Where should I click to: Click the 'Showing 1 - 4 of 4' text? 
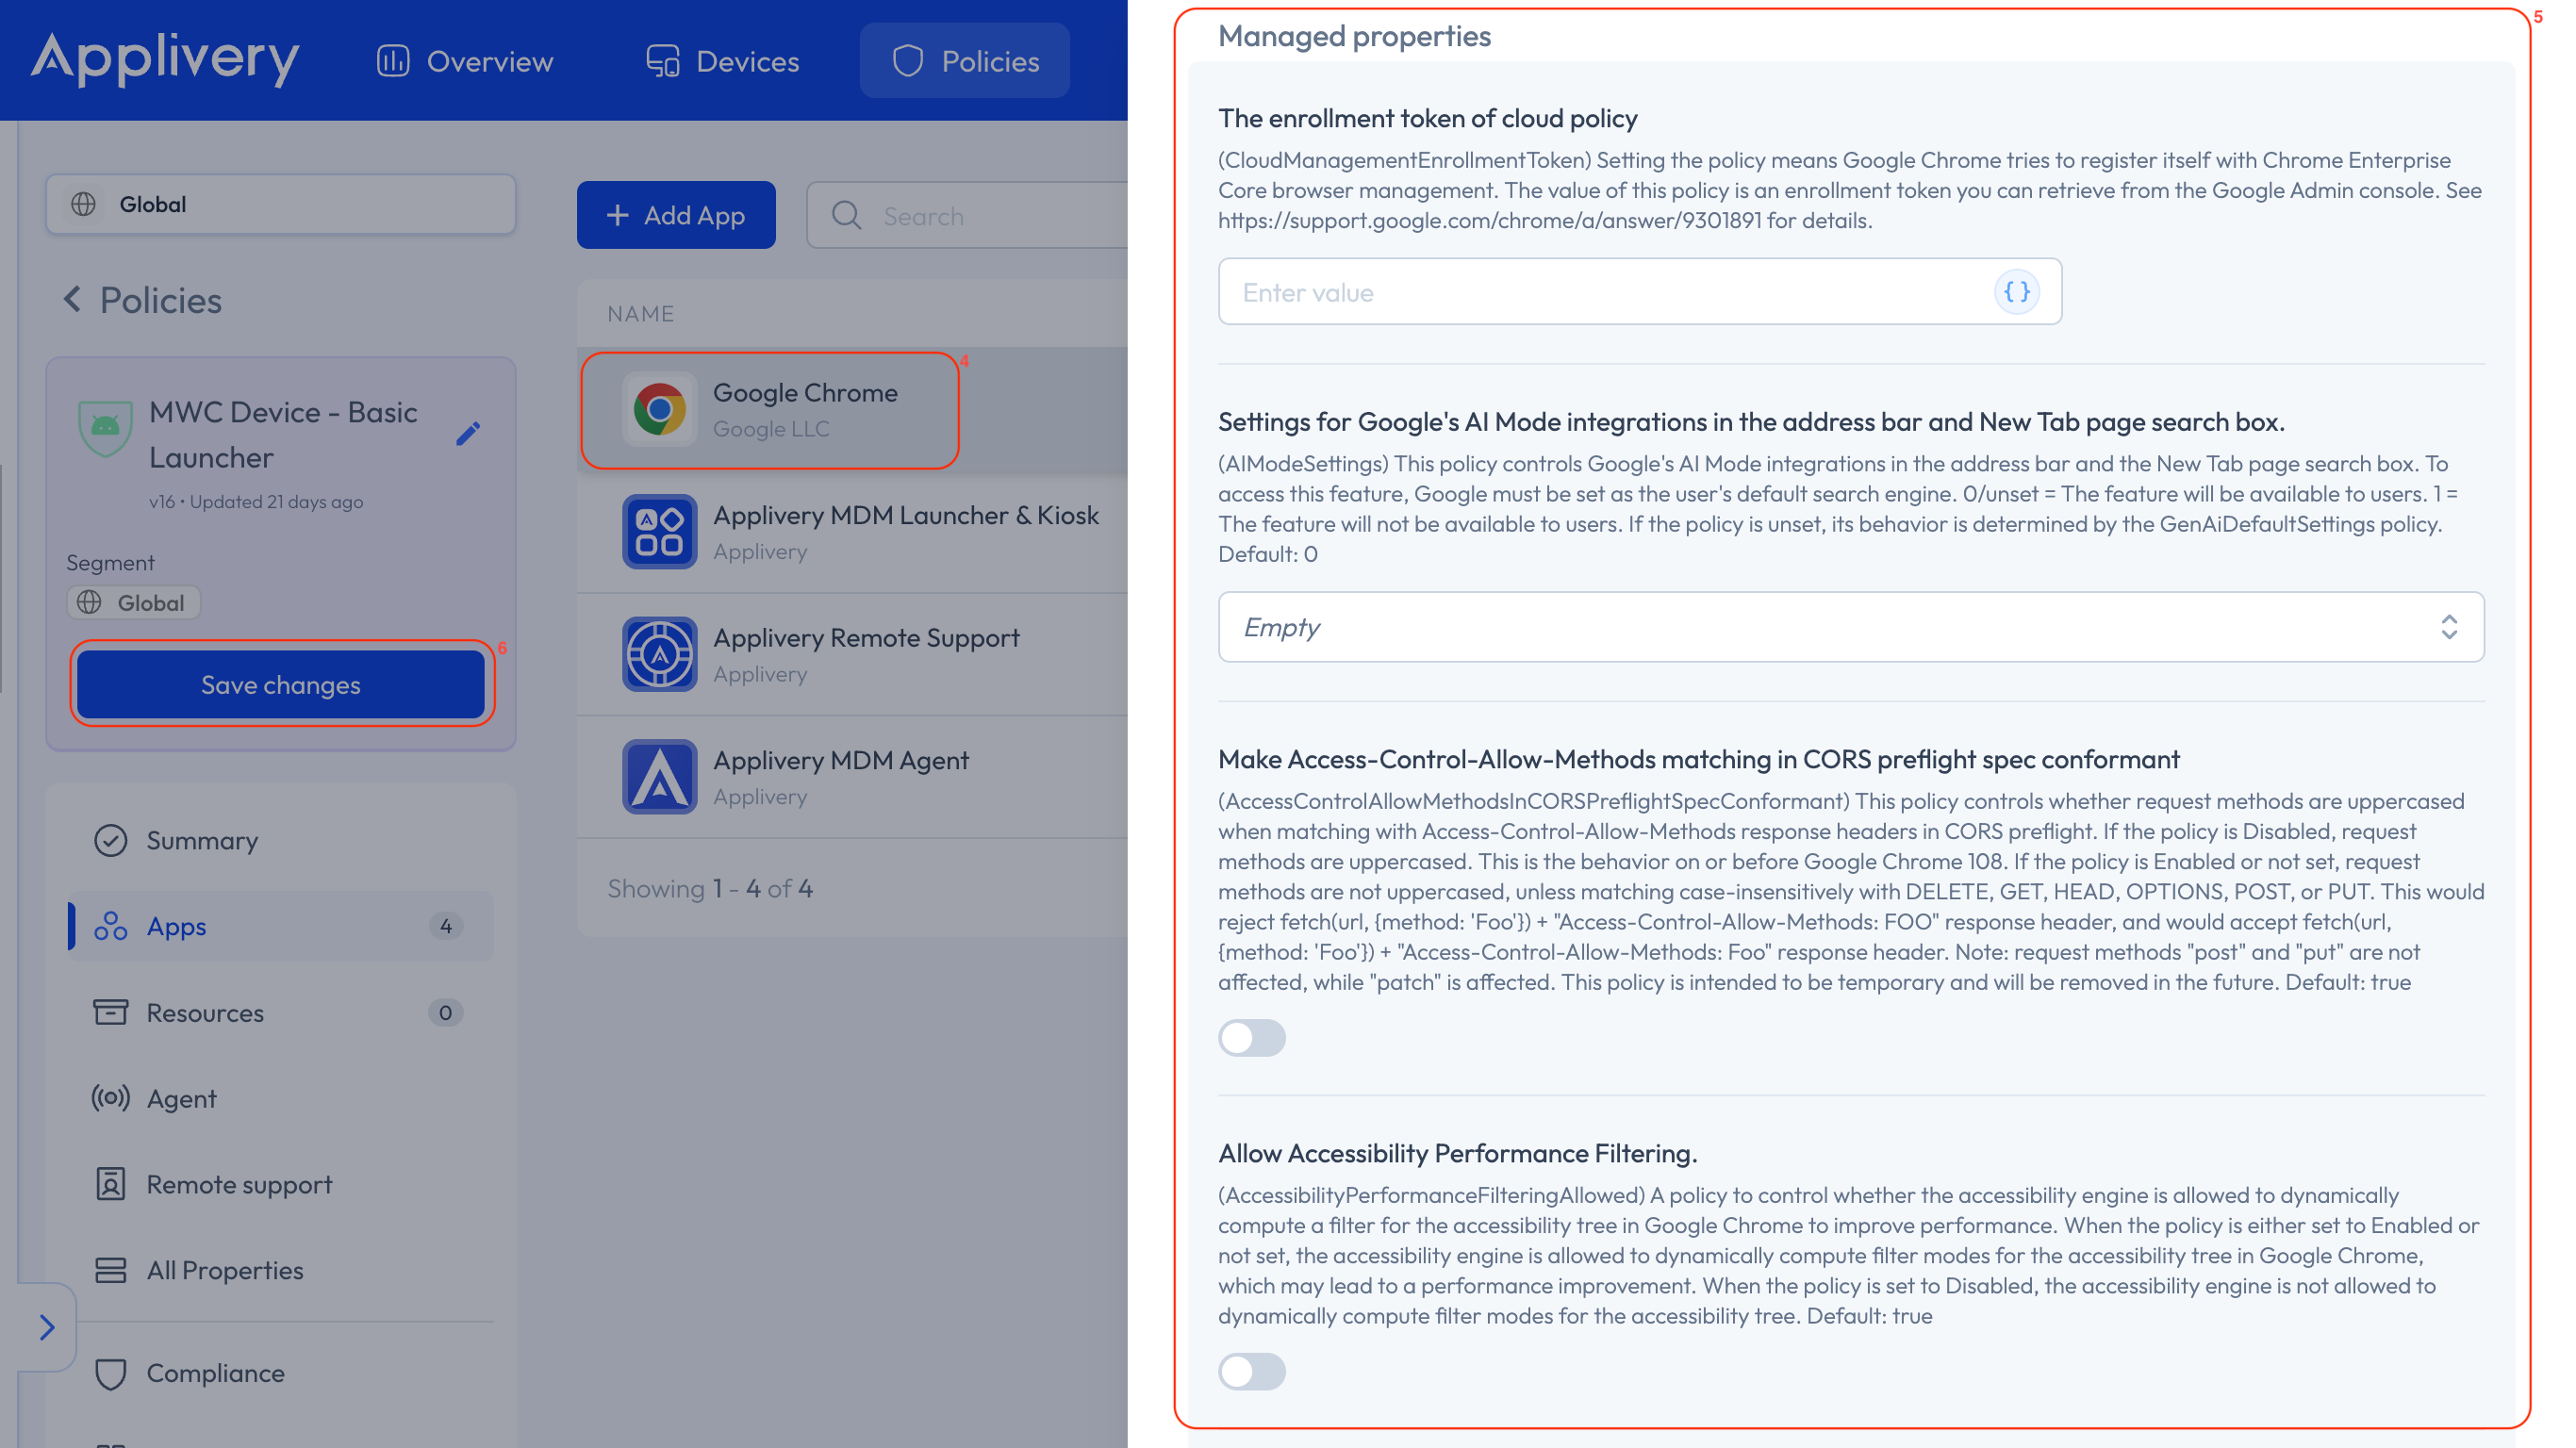pyautogui.click(x=710, y=888)
